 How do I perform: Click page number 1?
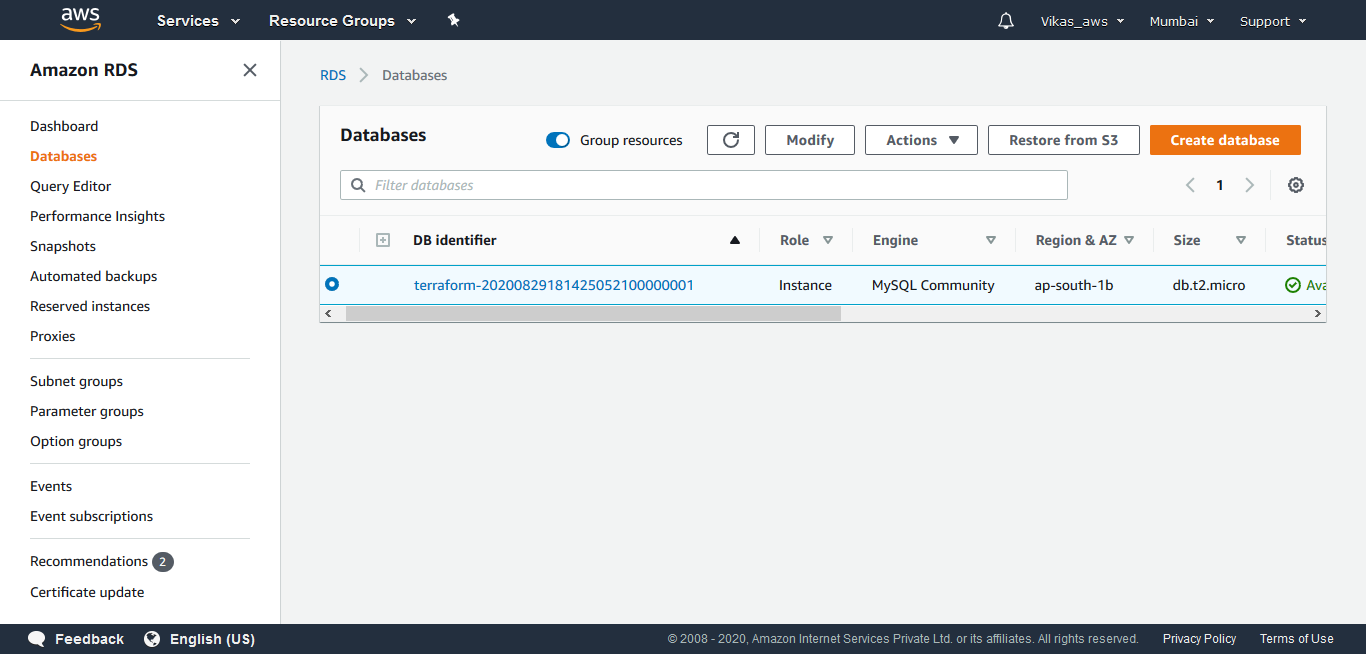[x=1220, y=185]
